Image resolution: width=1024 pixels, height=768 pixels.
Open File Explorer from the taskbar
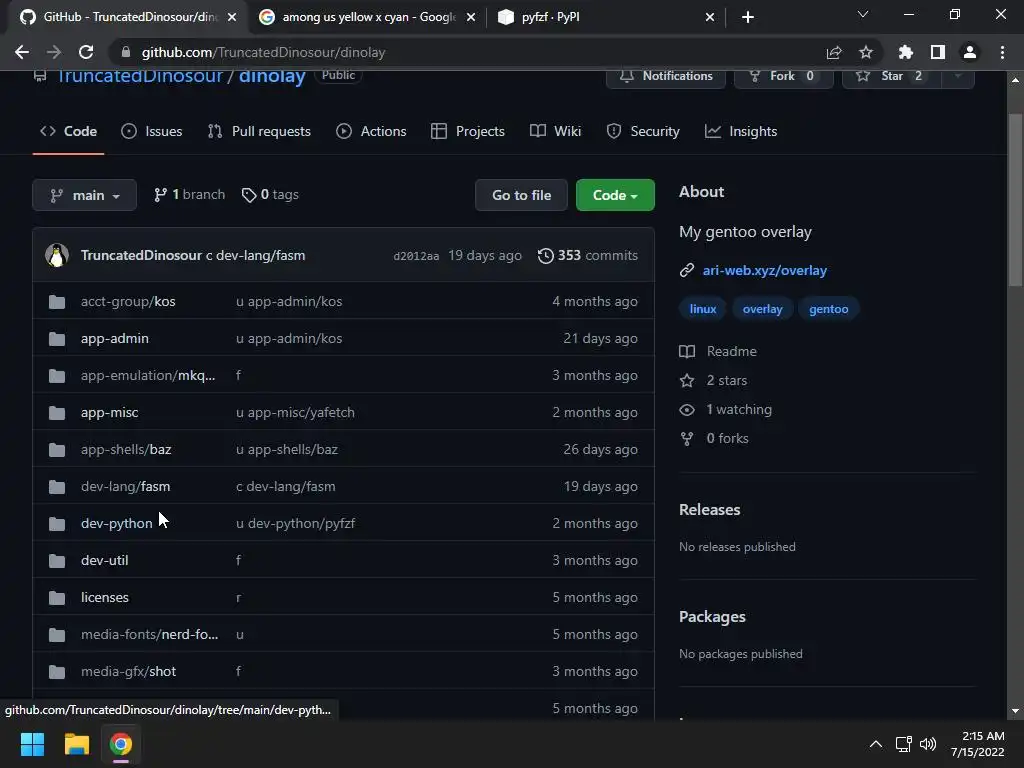point(76,744)
